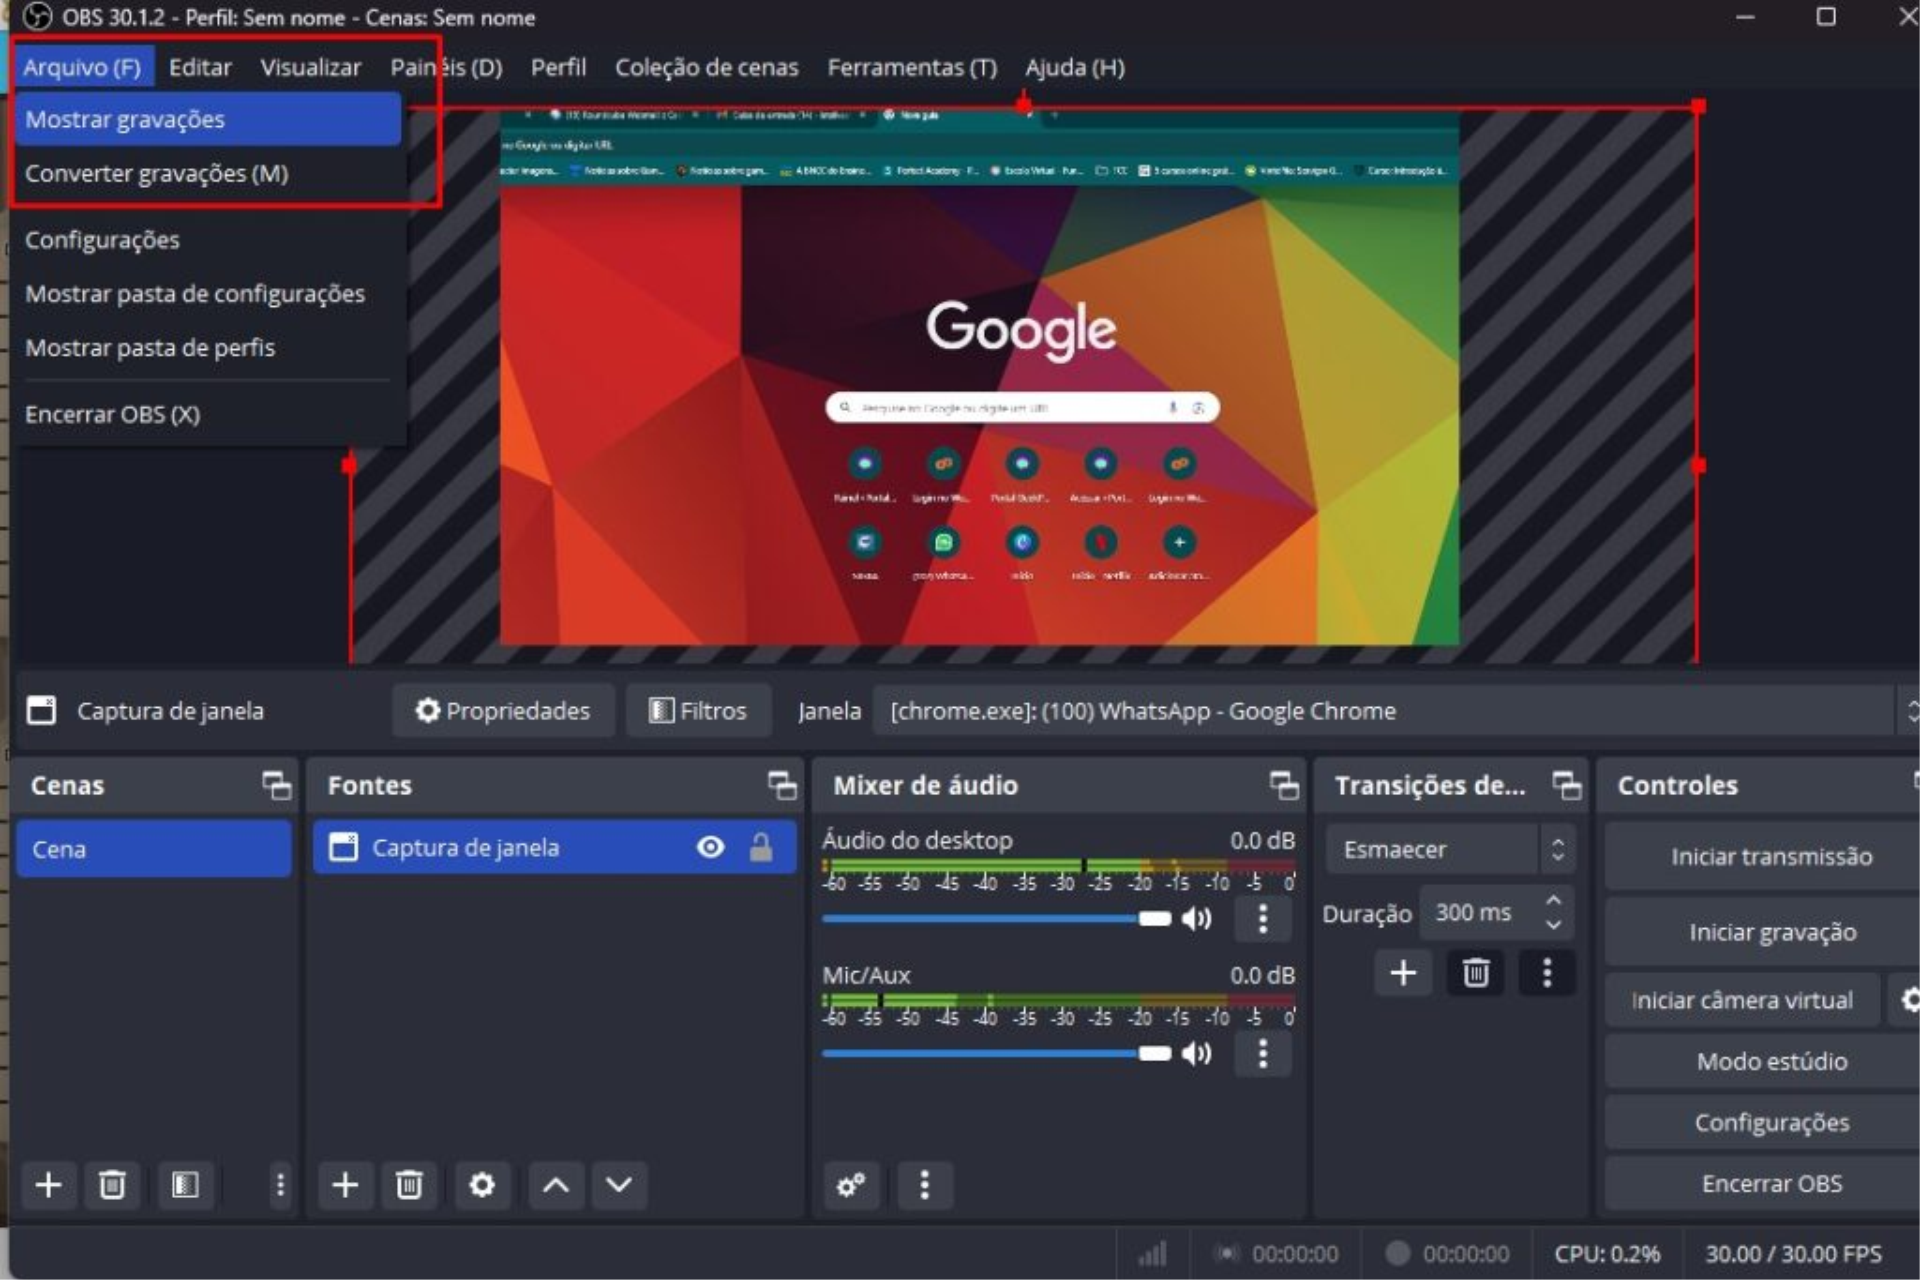Click the Chrome preview in the canvas

[979, 378]
